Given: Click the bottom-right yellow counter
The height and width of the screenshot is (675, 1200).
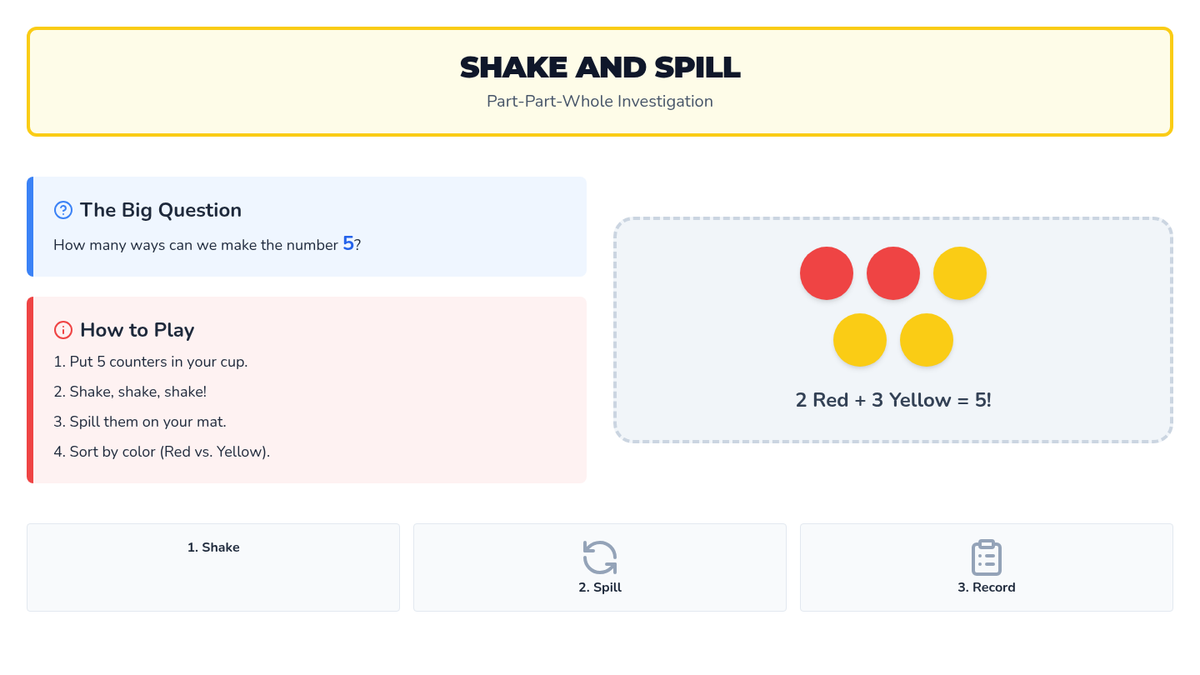Looking at the screenshot, I should tap(926, 340).
